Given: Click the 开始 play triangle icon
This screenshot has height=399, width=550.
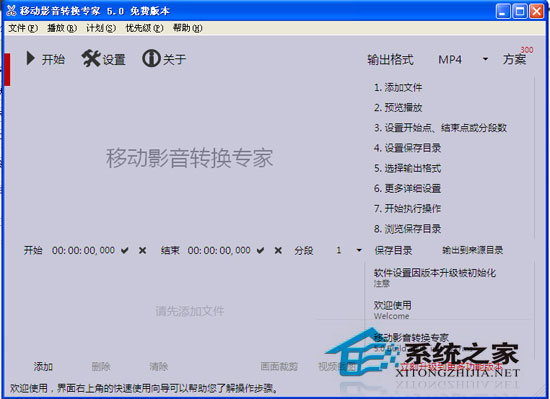Looking at the screenshot, I should (x=31, y=59).
